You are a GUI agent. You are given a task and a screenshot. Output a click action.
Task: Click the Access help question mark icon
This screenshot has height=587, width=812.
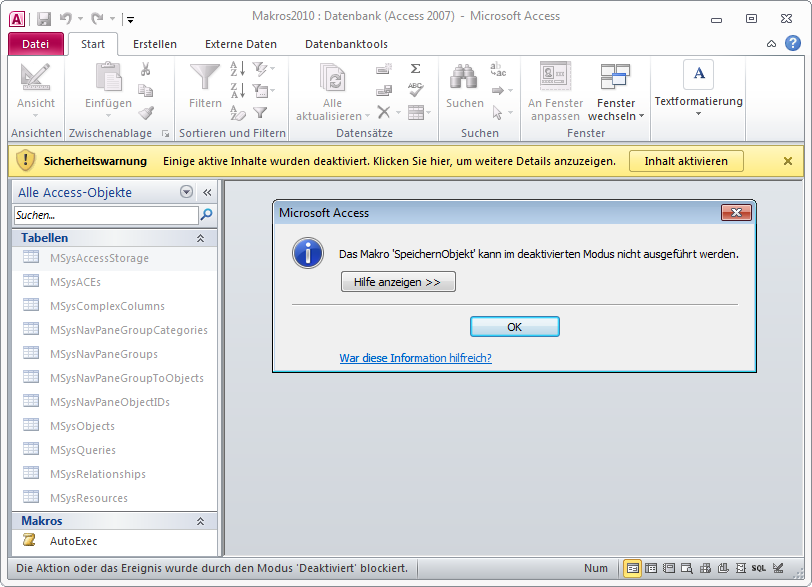pos(792,43)
